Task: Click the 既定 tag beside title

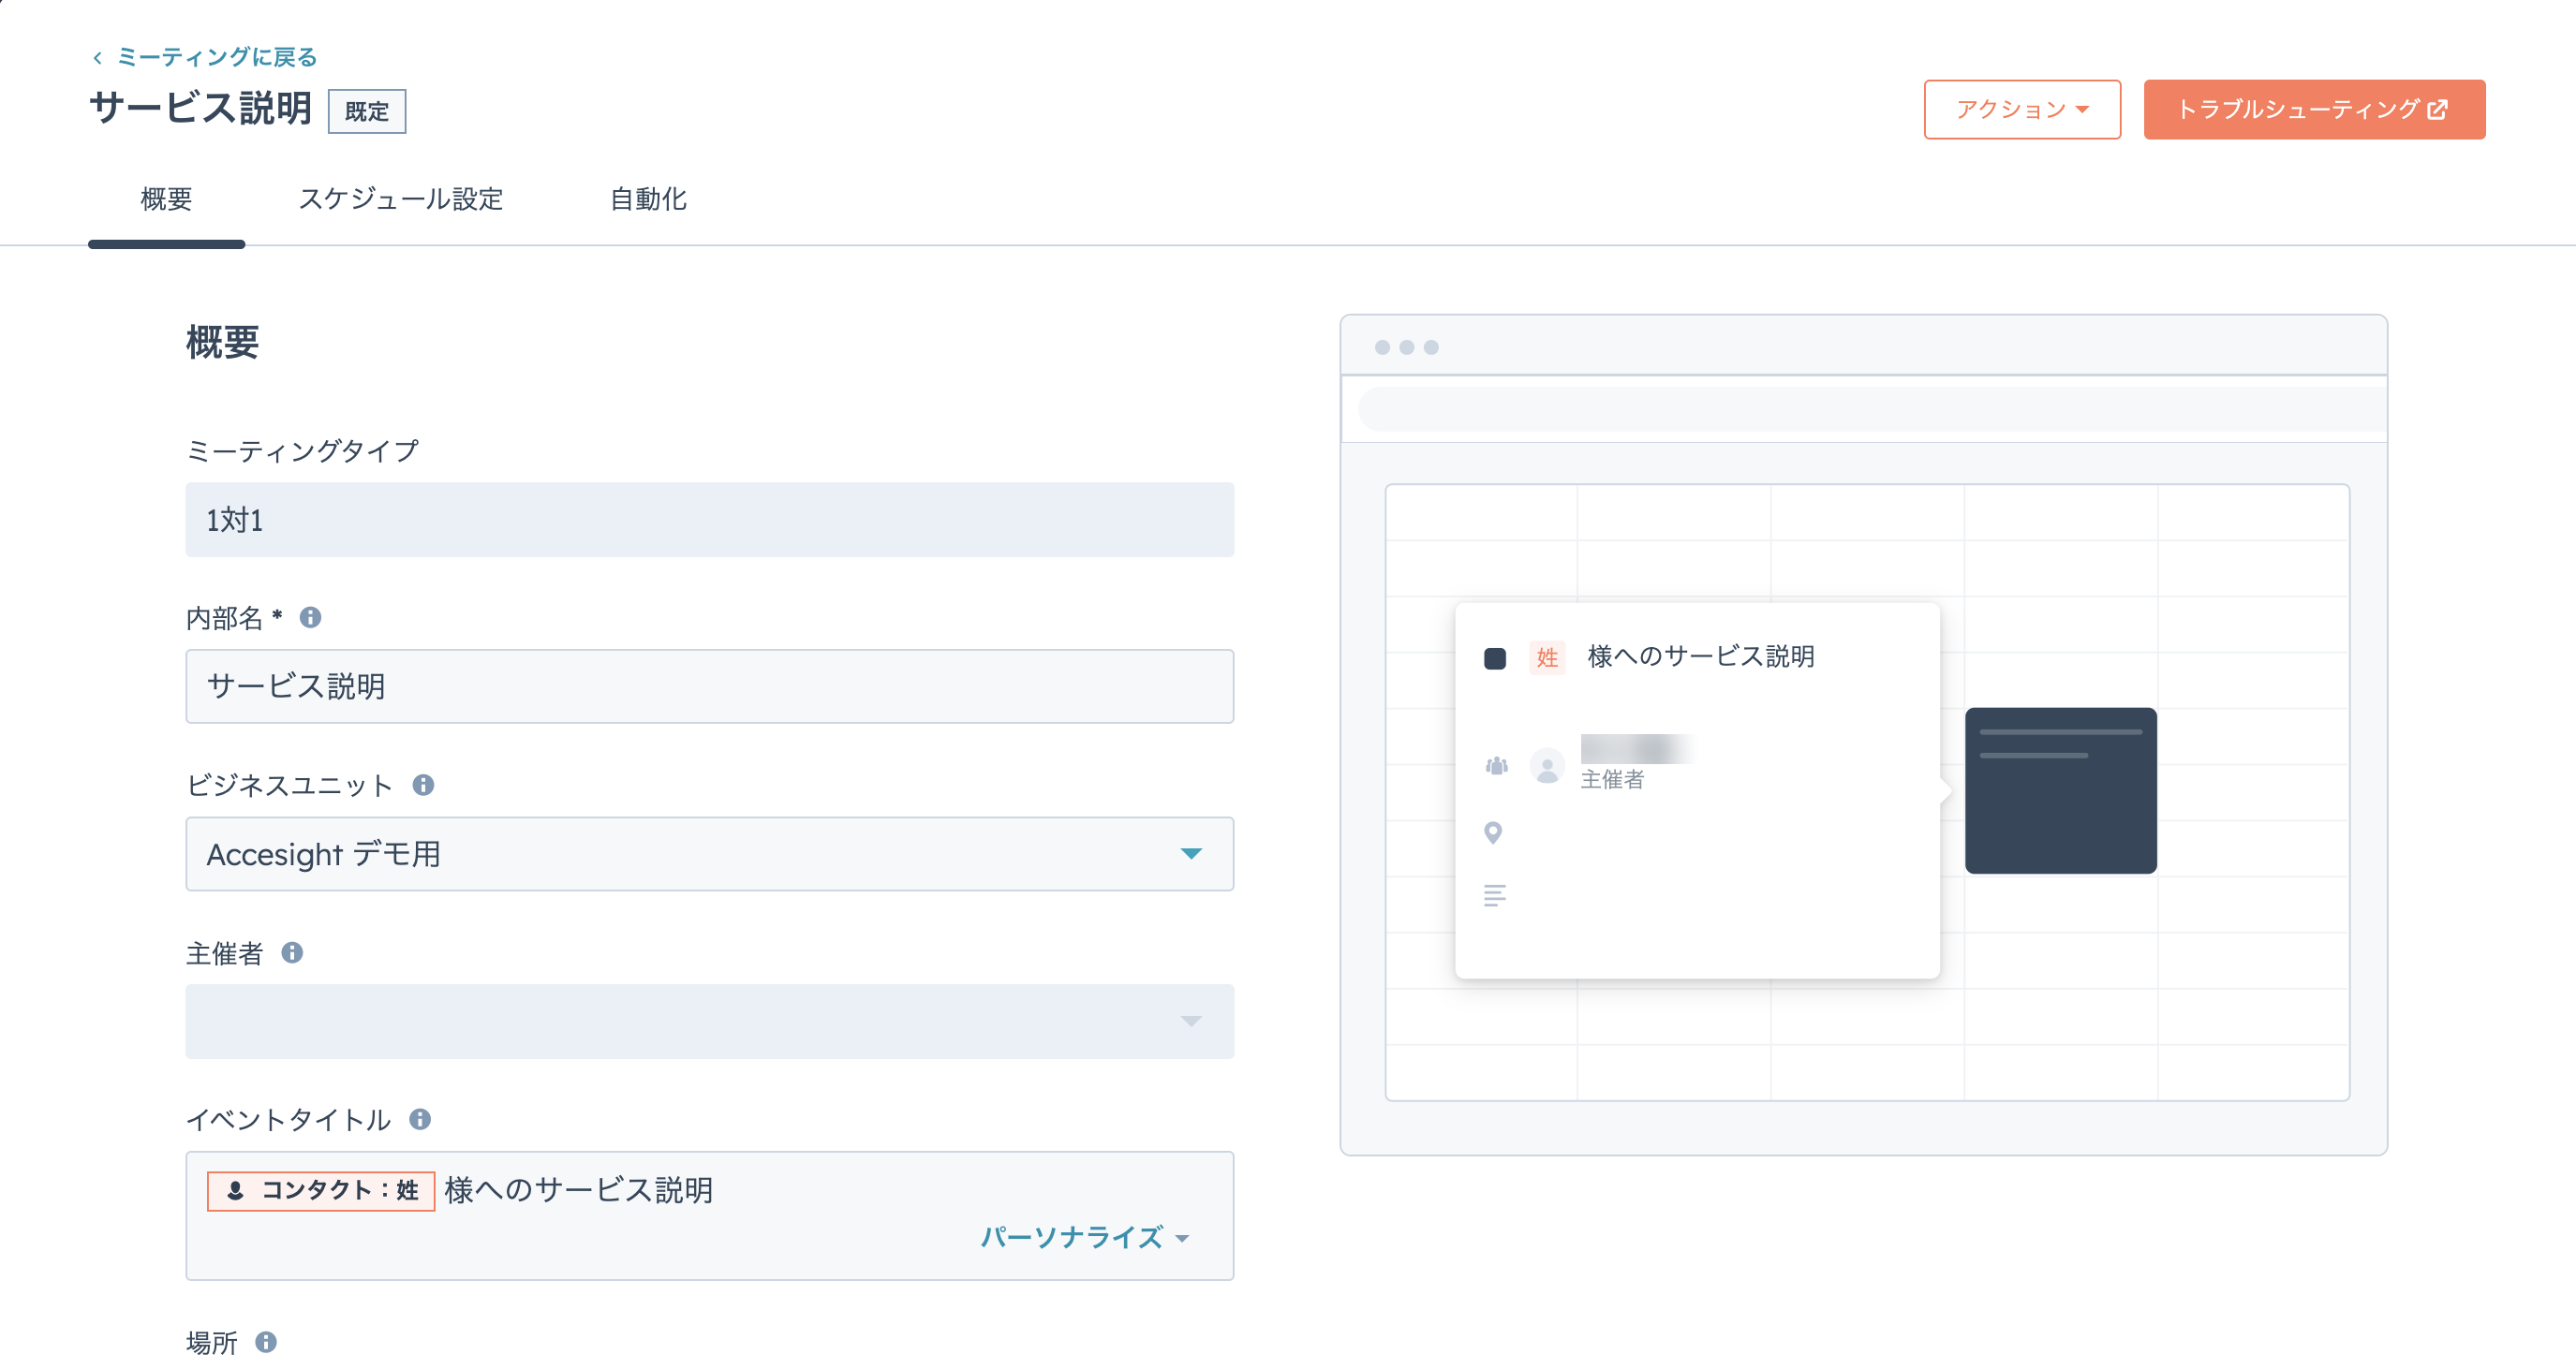Action: point(367,111)
